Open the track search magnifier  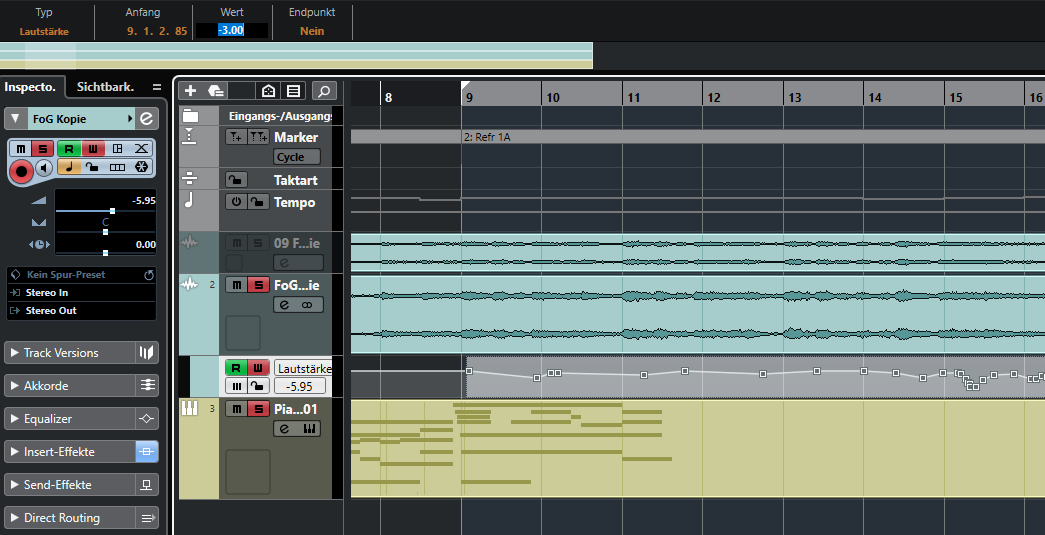click(x=323, y=91)
